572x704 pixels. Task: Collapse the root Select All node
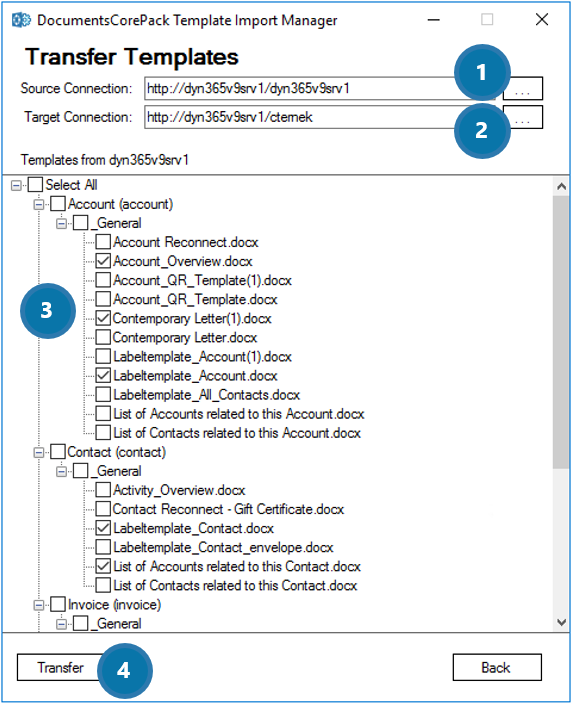tap(16, 185)
